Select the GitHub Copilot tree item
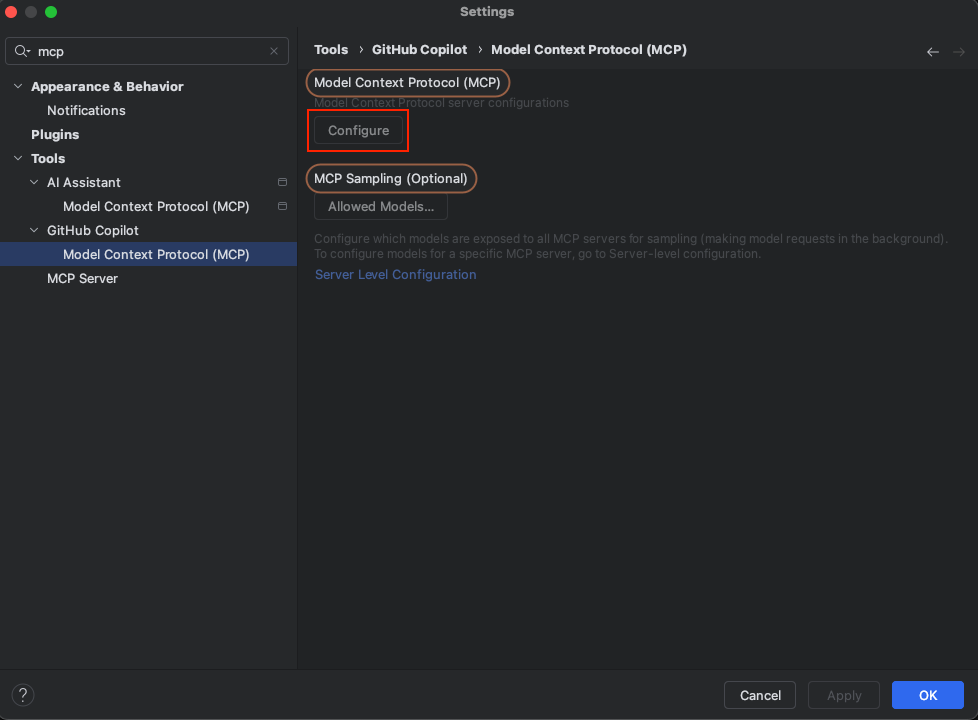The height and width of the screenshot is (720, 978). tap(93, 230)
